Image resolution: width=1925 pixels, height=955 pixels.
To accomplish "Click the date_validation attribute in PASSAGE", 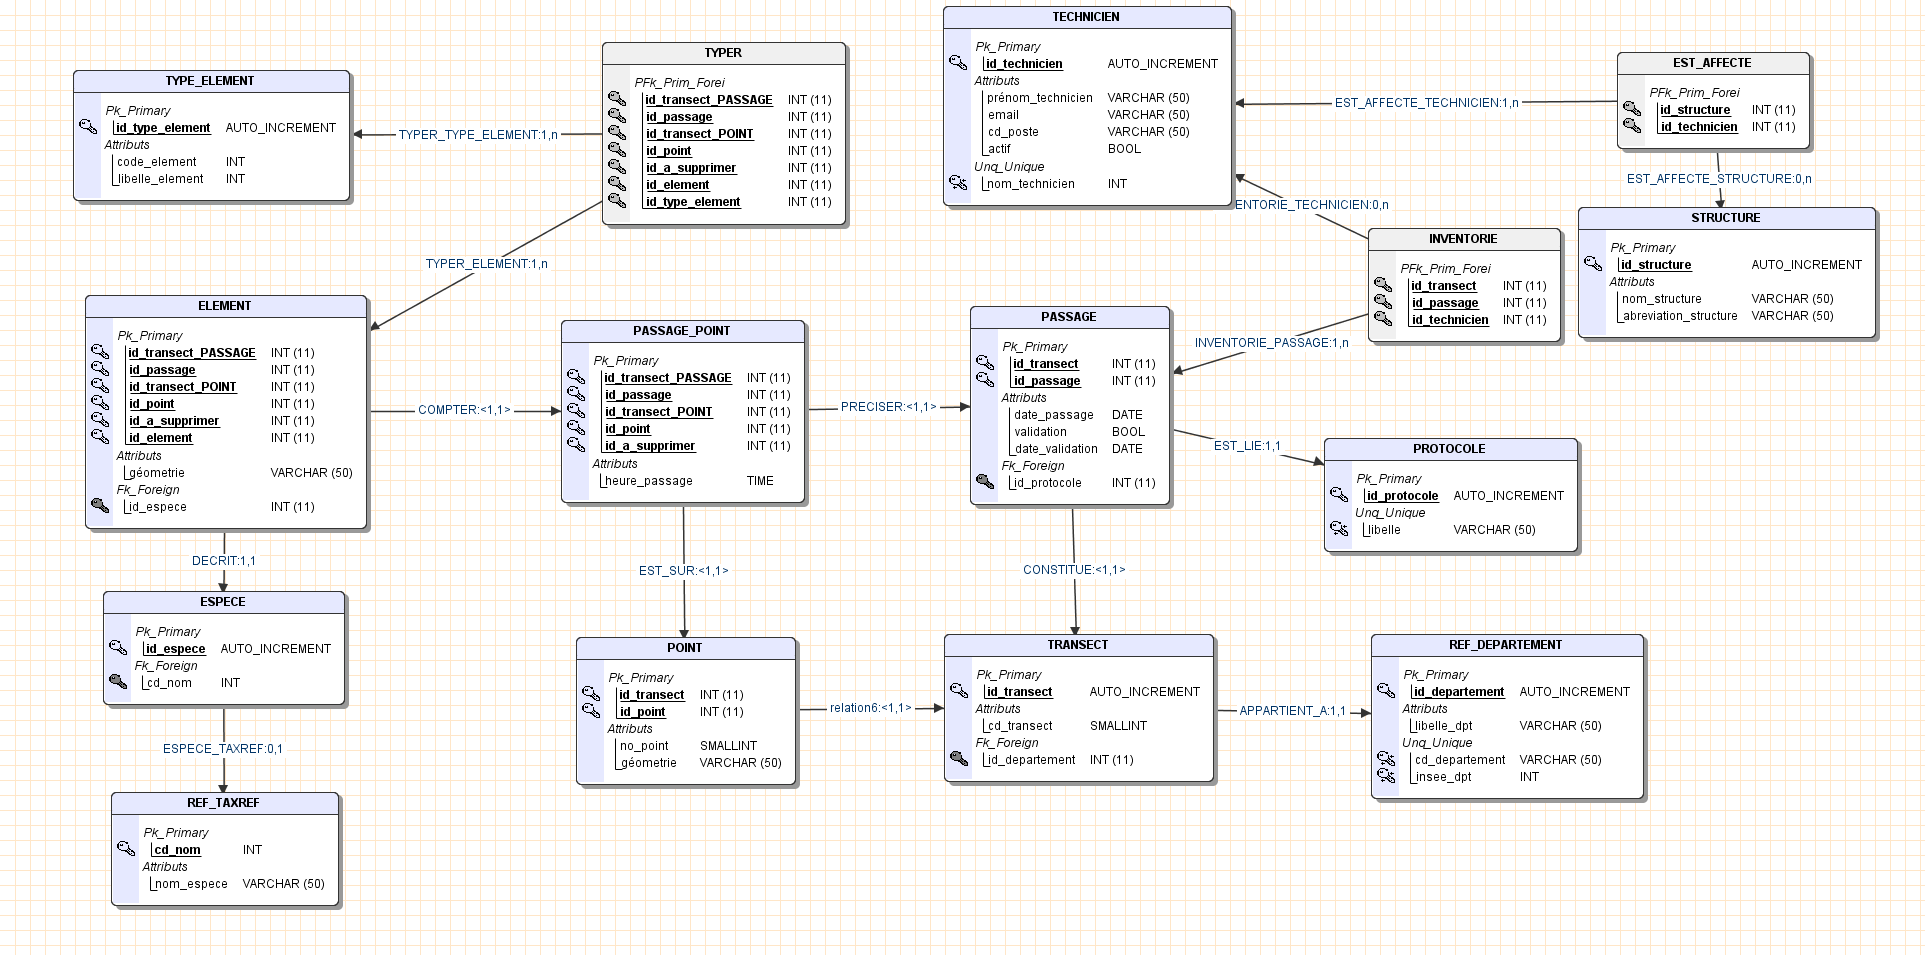I will tap(1056, 449).
